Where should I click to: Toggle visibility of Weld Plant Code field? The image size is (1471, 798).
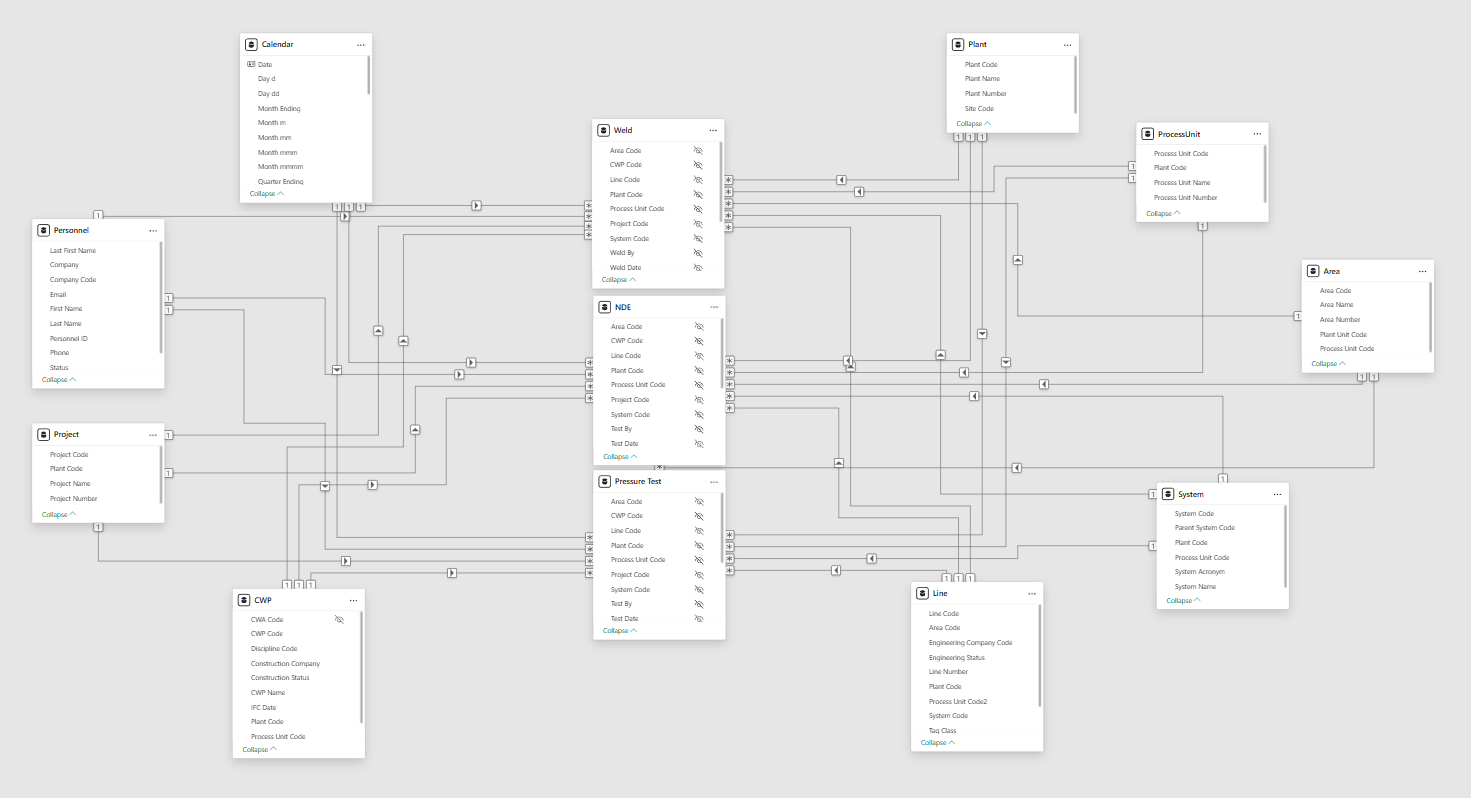click(x=698, y=194)
